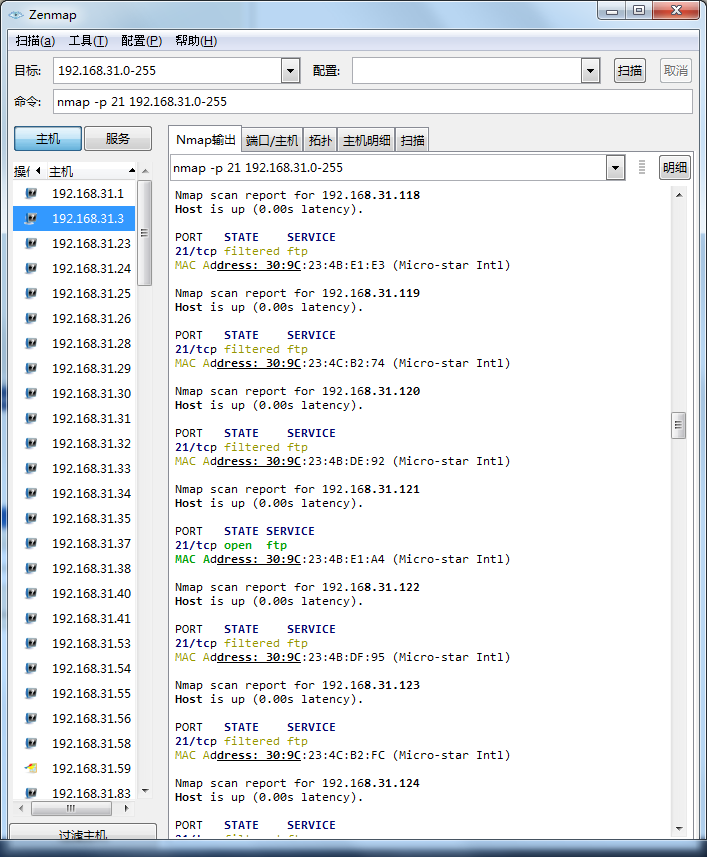707x857 pixels.
Task: Open the 工具(T) menu
Action: click(89, 41)
